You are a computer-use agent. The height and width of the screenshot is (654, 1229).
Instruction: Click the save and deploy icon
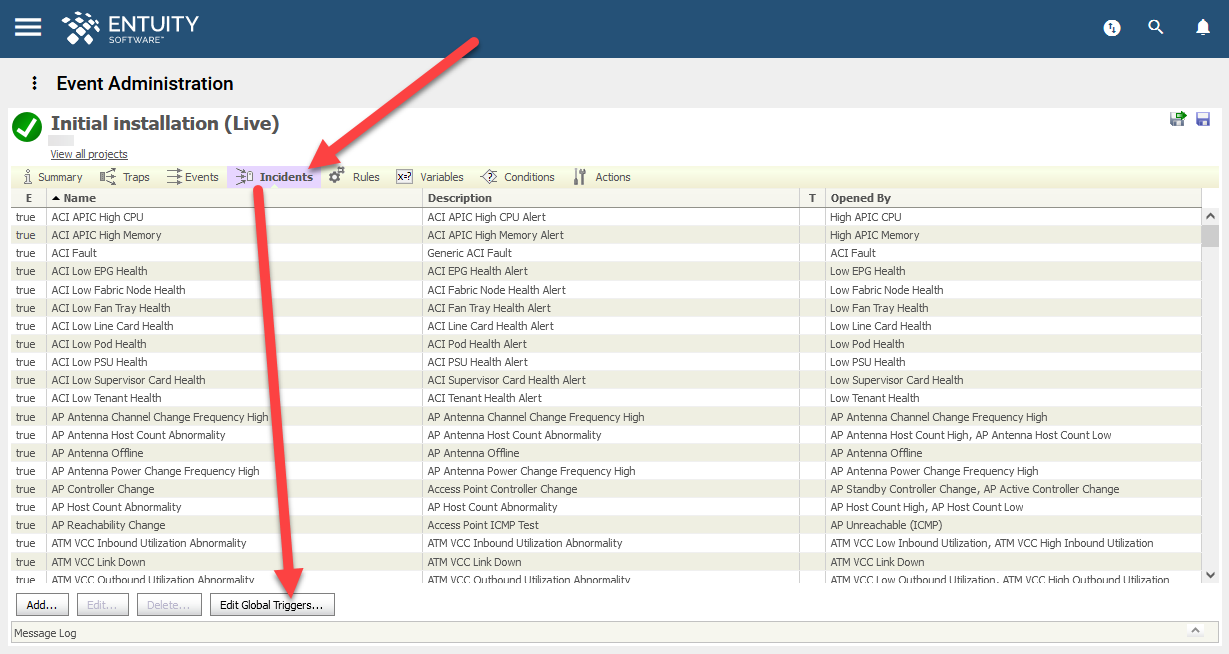click(x=1178, y=119)
